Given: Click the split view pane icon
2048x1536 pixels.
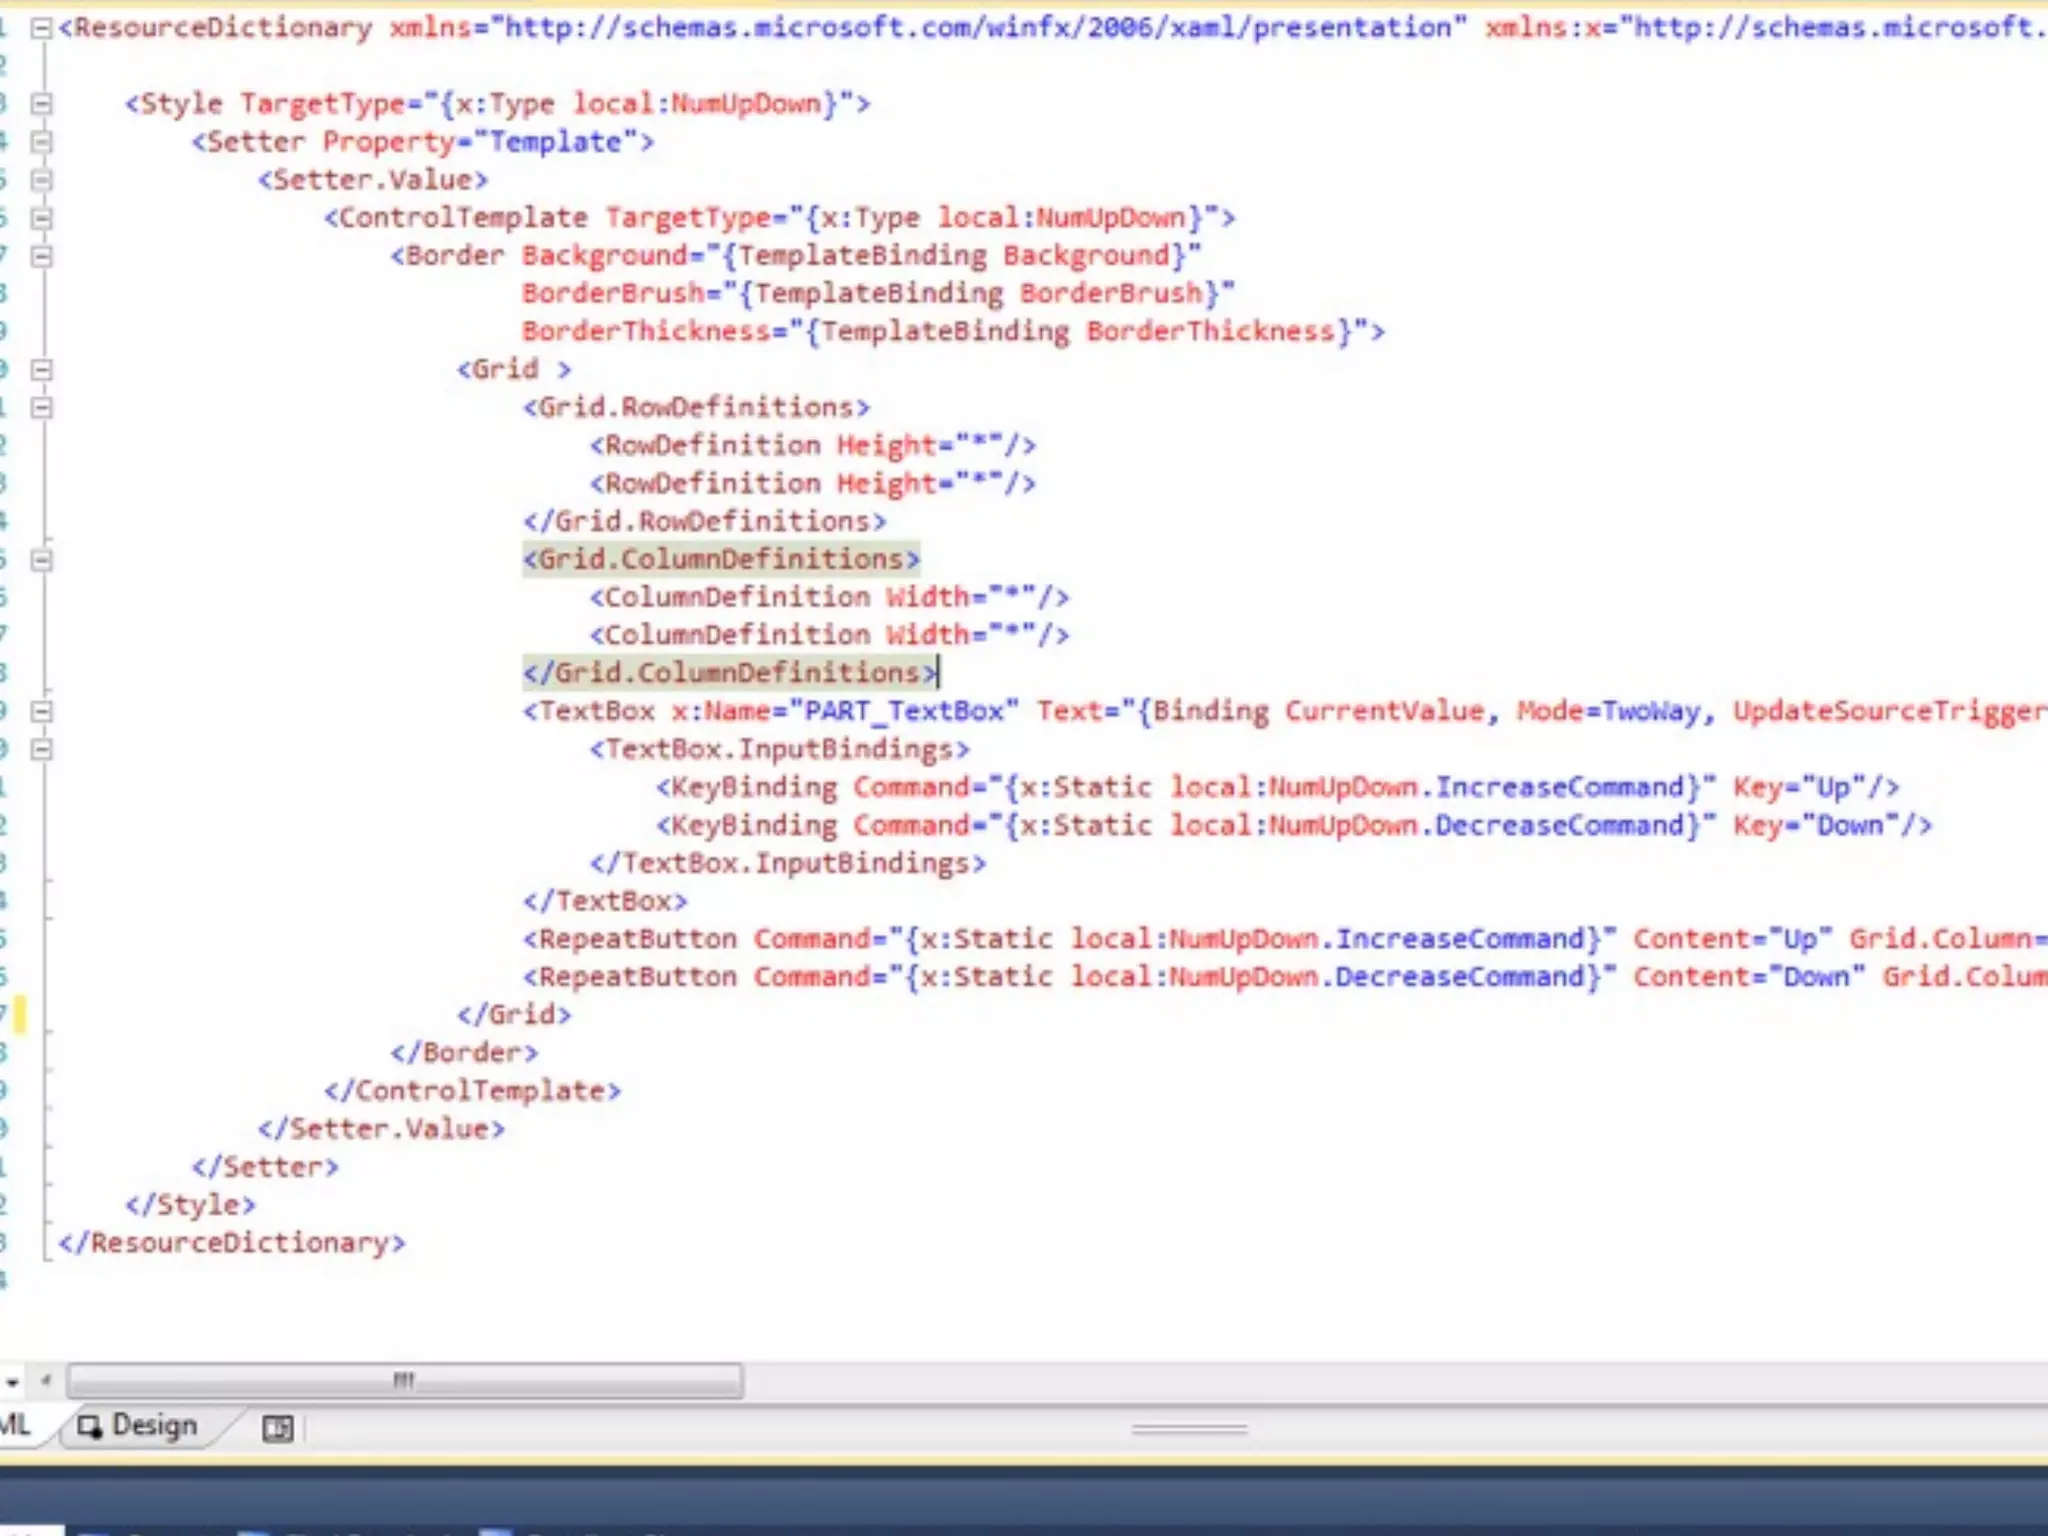Looking at the screenshot, I should tap(277, 1429).
